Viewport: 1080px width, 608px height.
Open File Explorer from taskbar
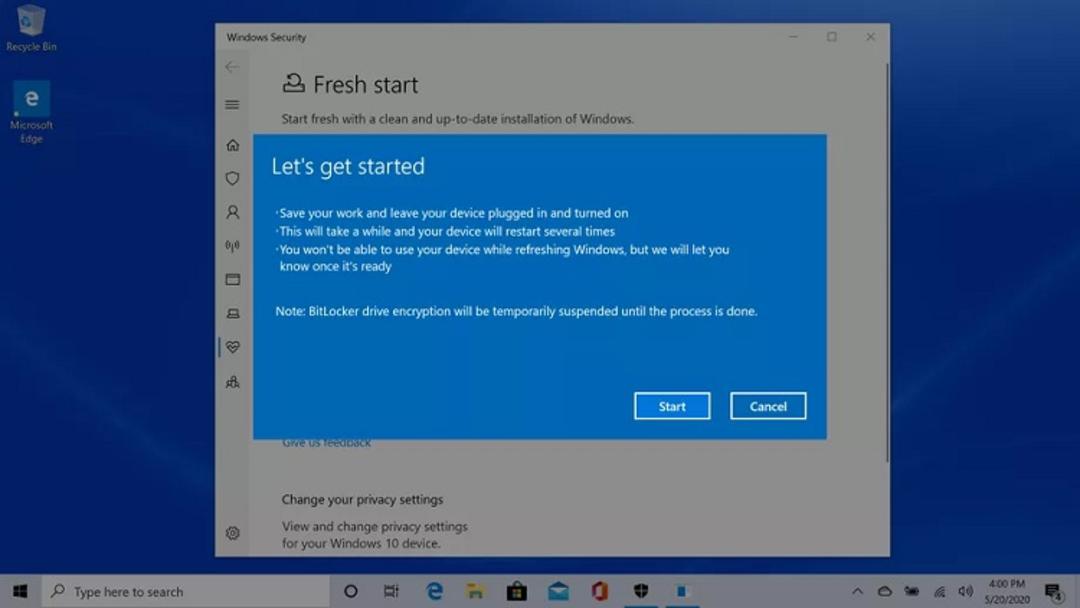tap(475, 591)
